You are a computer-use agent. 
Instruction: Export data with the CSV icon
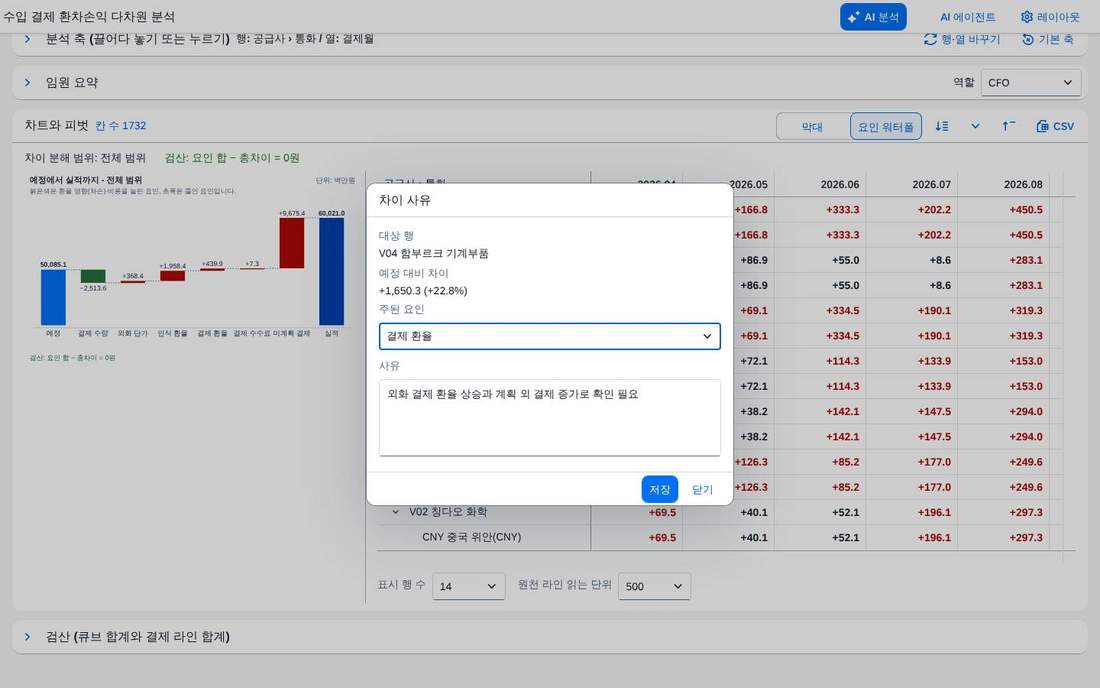coord(1055,126)
